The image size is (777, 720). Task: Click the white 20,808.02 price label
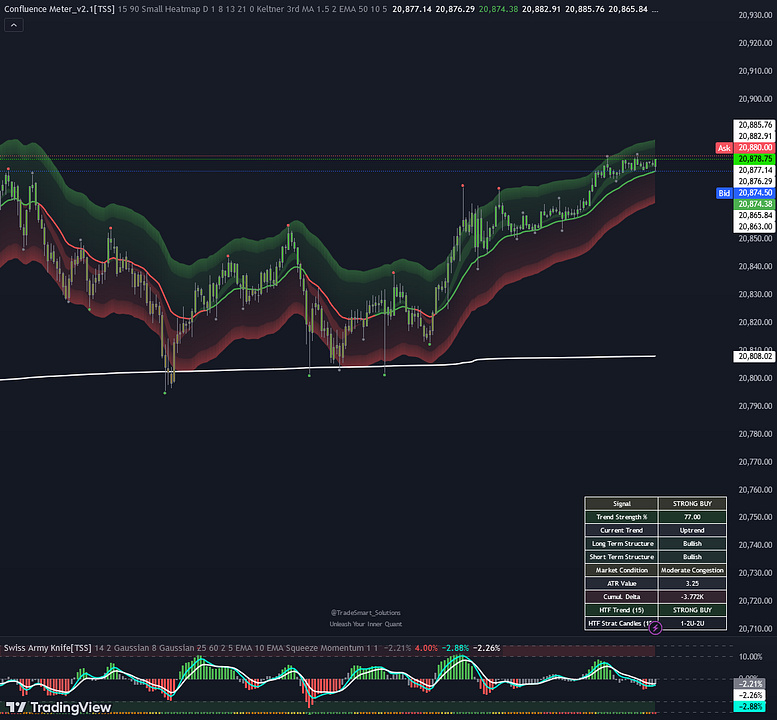coord(754,356)
